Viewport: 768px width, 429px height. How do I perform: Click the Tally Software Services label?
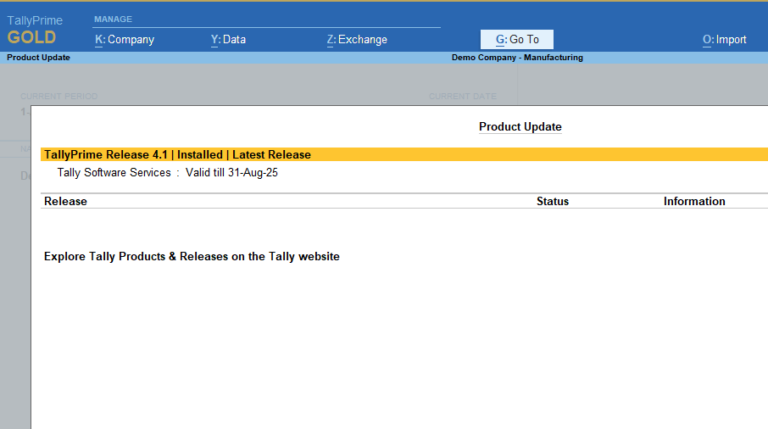114,173
